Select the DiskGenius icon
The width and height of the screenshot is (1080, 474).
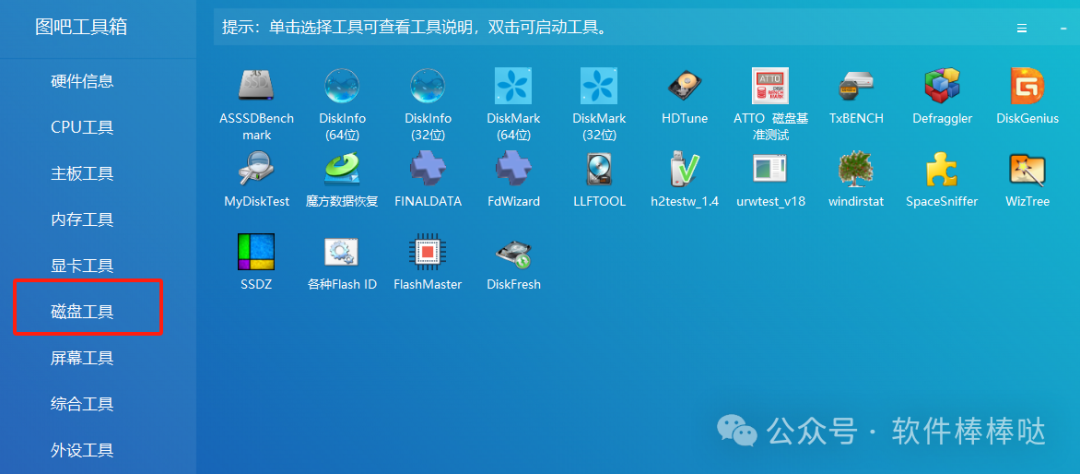pos(1027,86)
